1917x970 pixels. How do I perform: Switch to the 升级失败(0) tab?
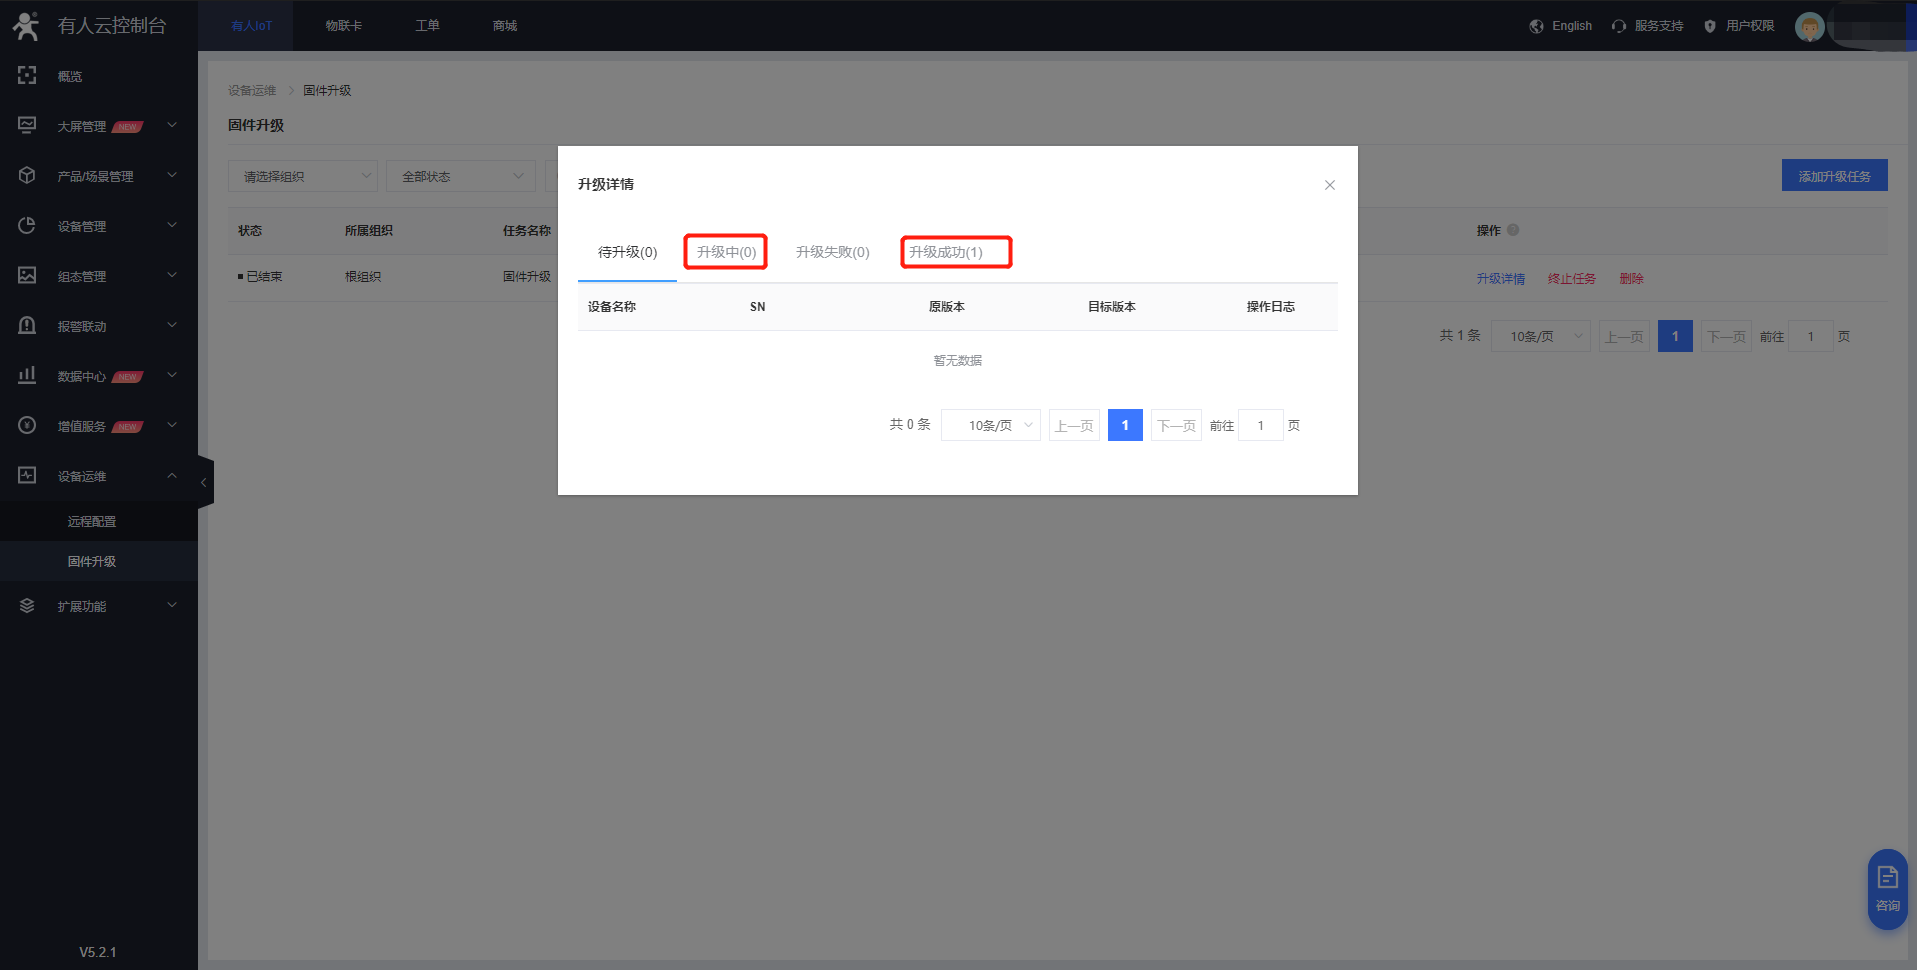(832, 252)
